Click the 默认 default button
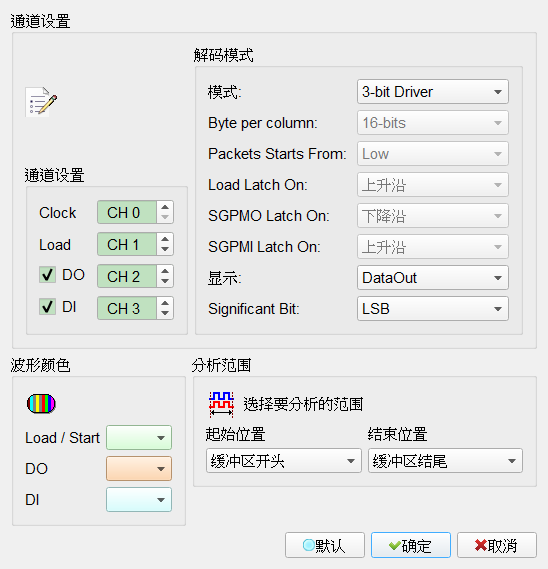This screenshot has height=569, width=548. click(325, 545)
